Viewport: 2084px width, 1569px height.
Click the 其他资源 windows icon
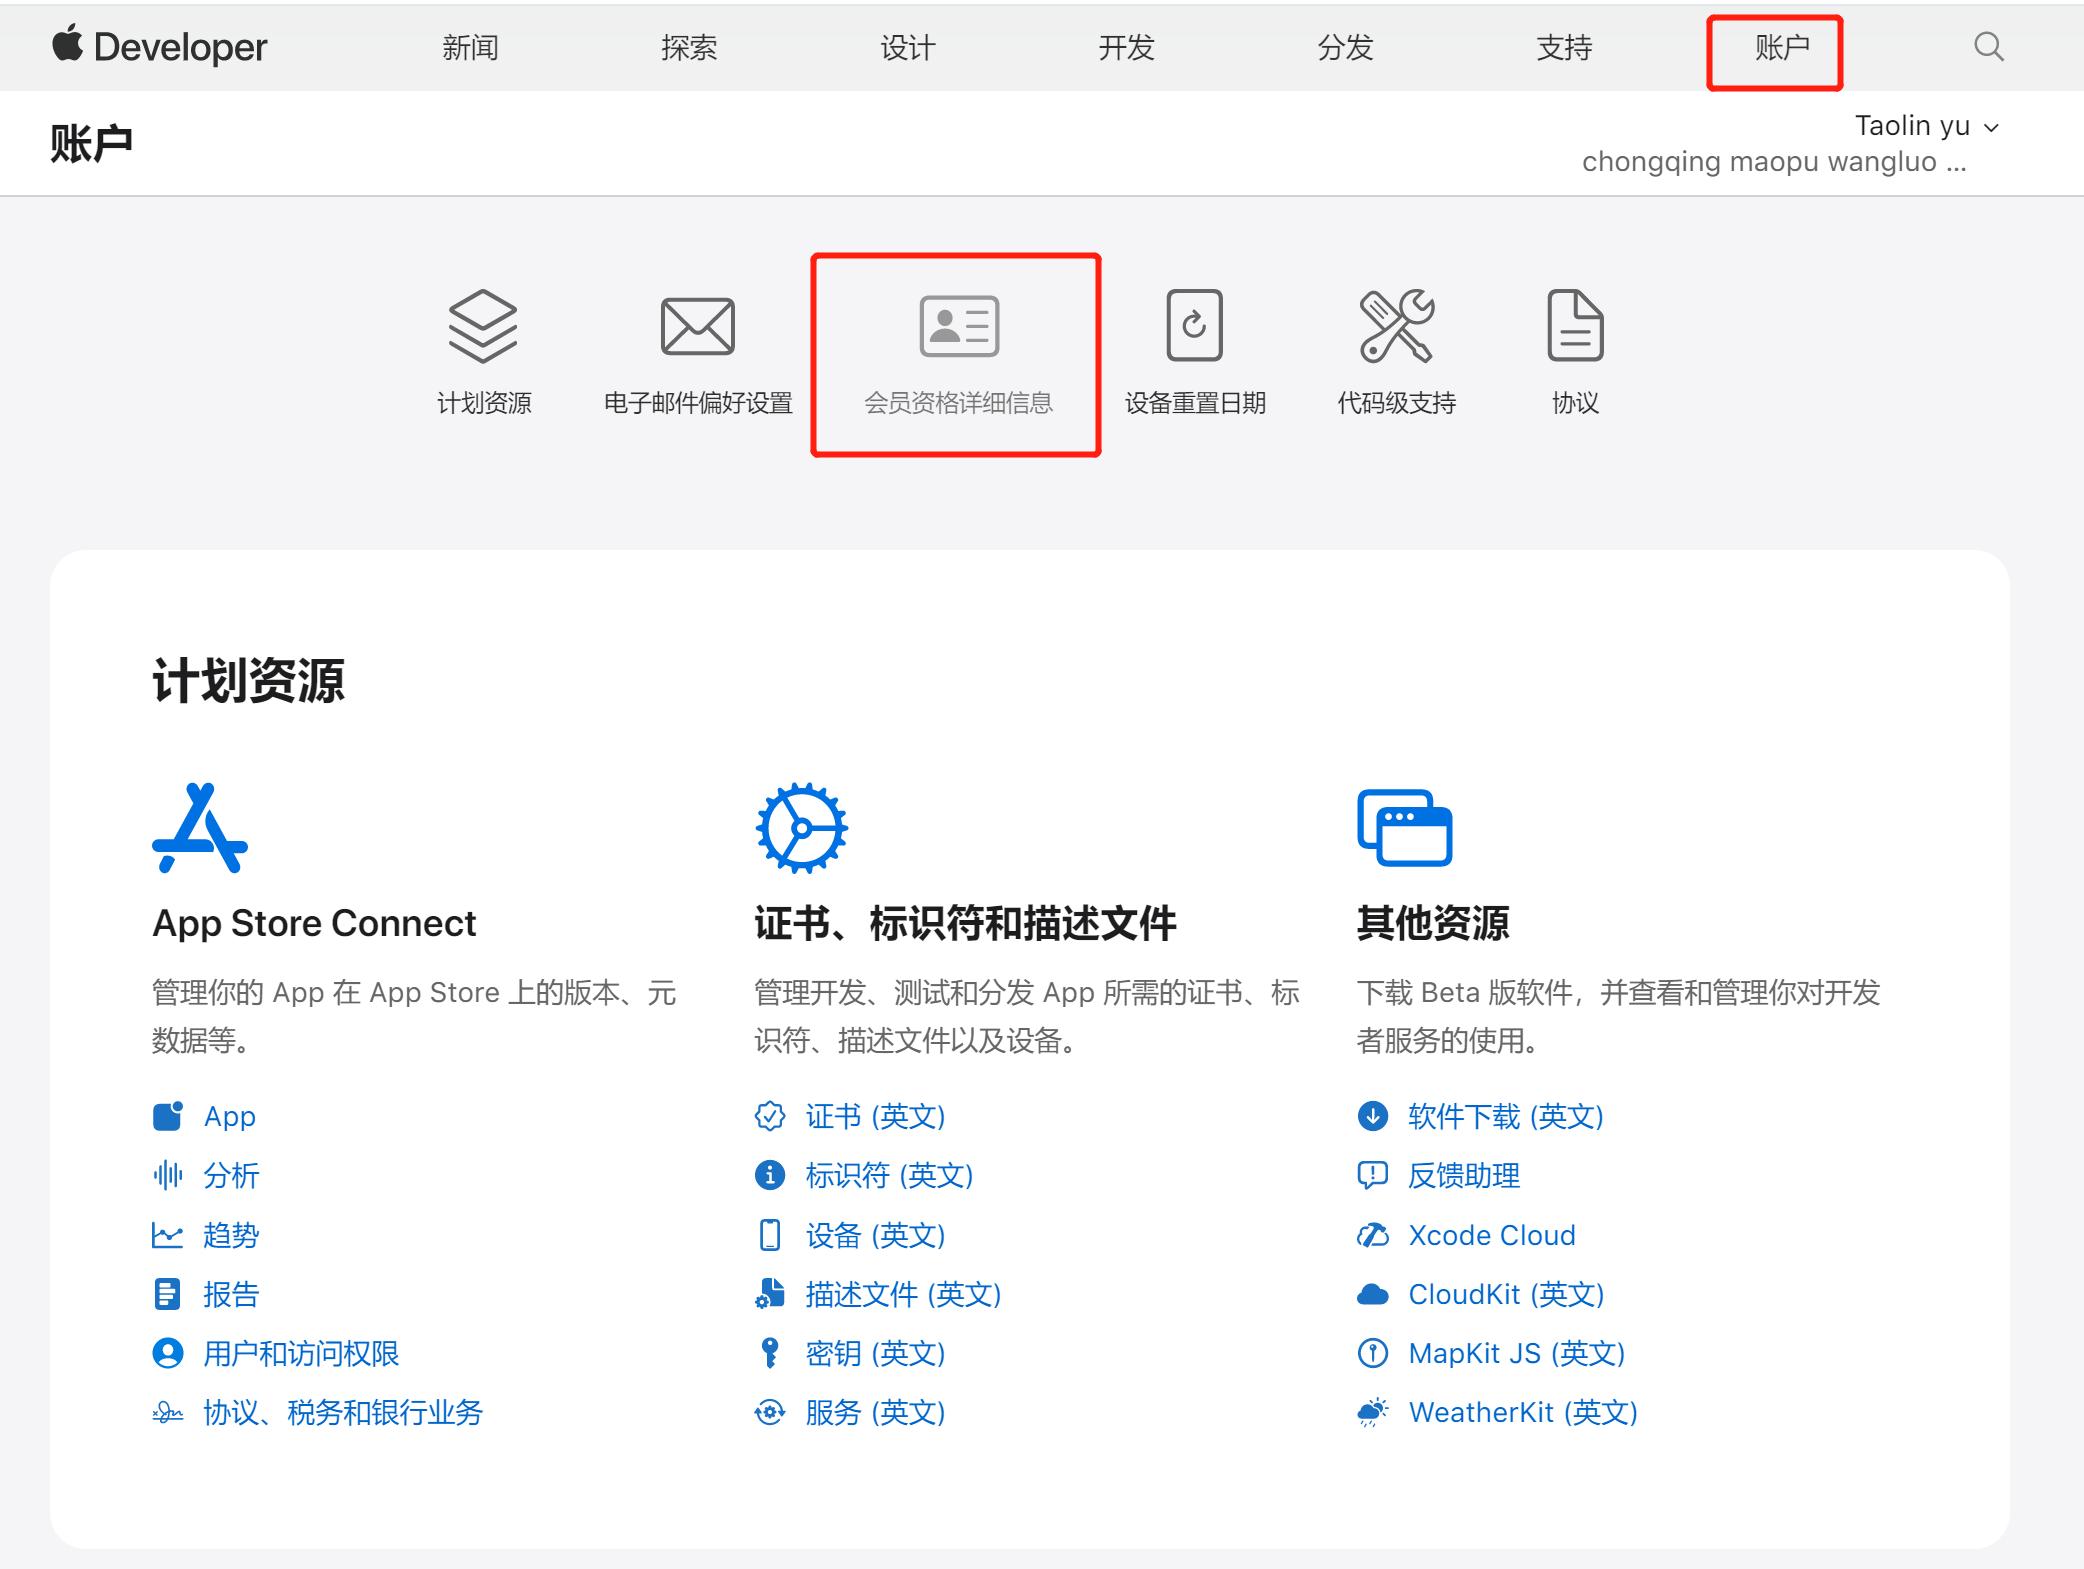point(1404,825)
